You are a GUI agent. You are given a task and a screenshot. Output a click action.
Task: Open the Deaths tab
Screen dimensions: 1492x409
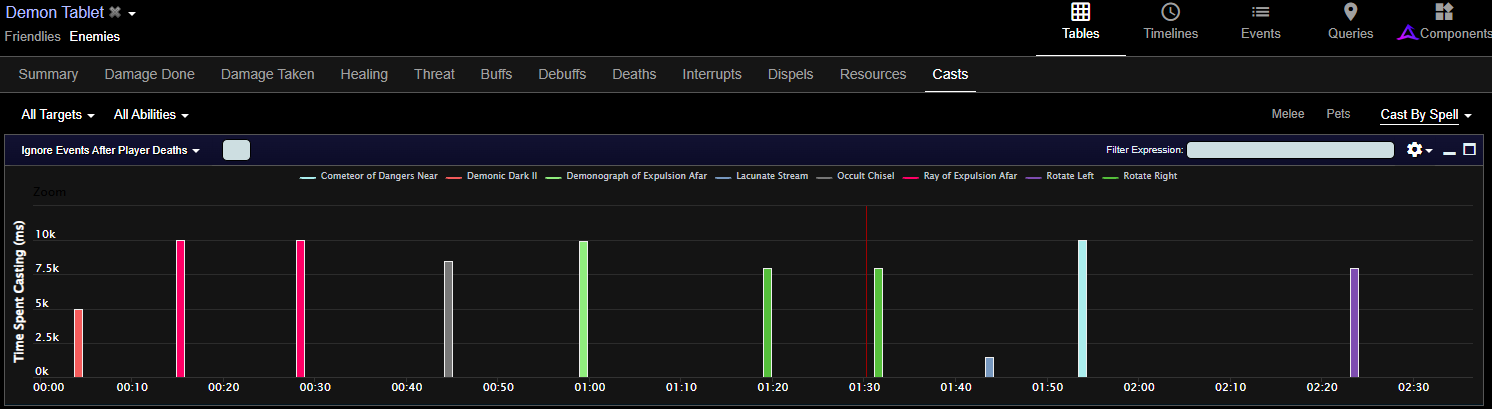pos(634,74)
